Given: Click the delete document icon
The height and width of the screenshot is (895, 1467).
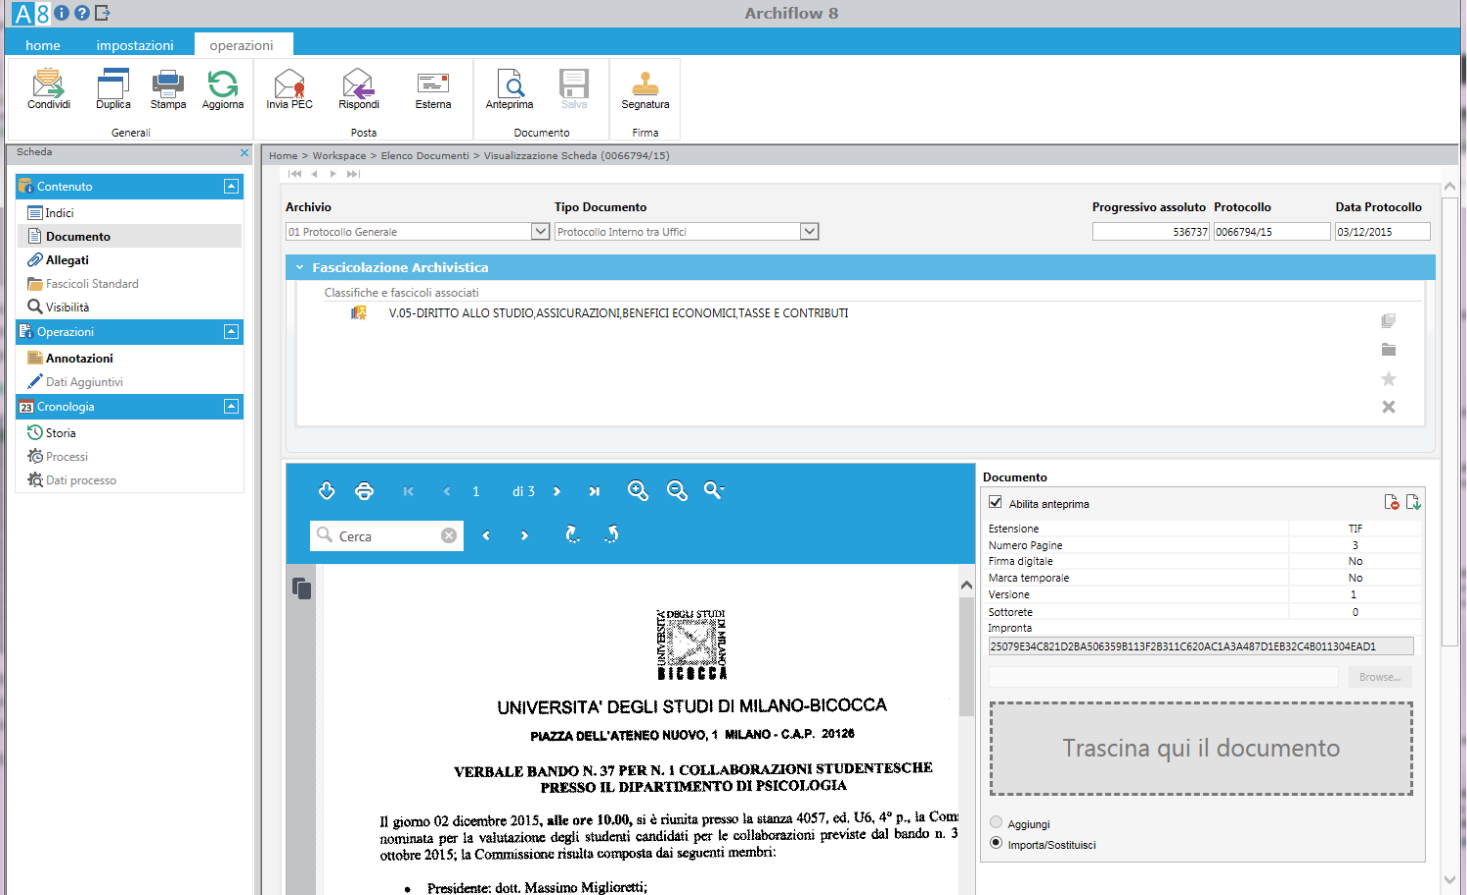Looking at the screenshot, I should (x=1391, y=502).
